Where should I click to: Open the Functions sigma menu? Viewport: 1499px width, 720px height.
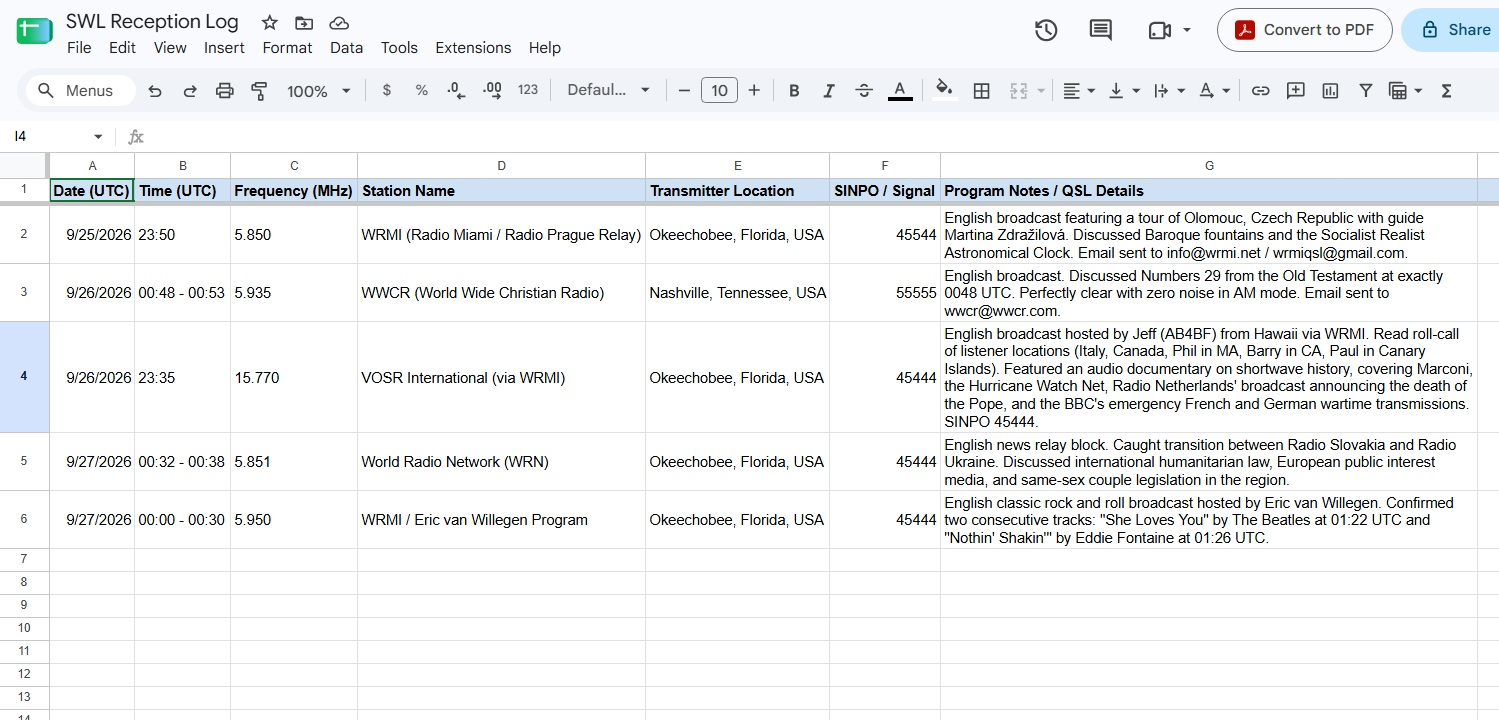(x=1446, y=91)
